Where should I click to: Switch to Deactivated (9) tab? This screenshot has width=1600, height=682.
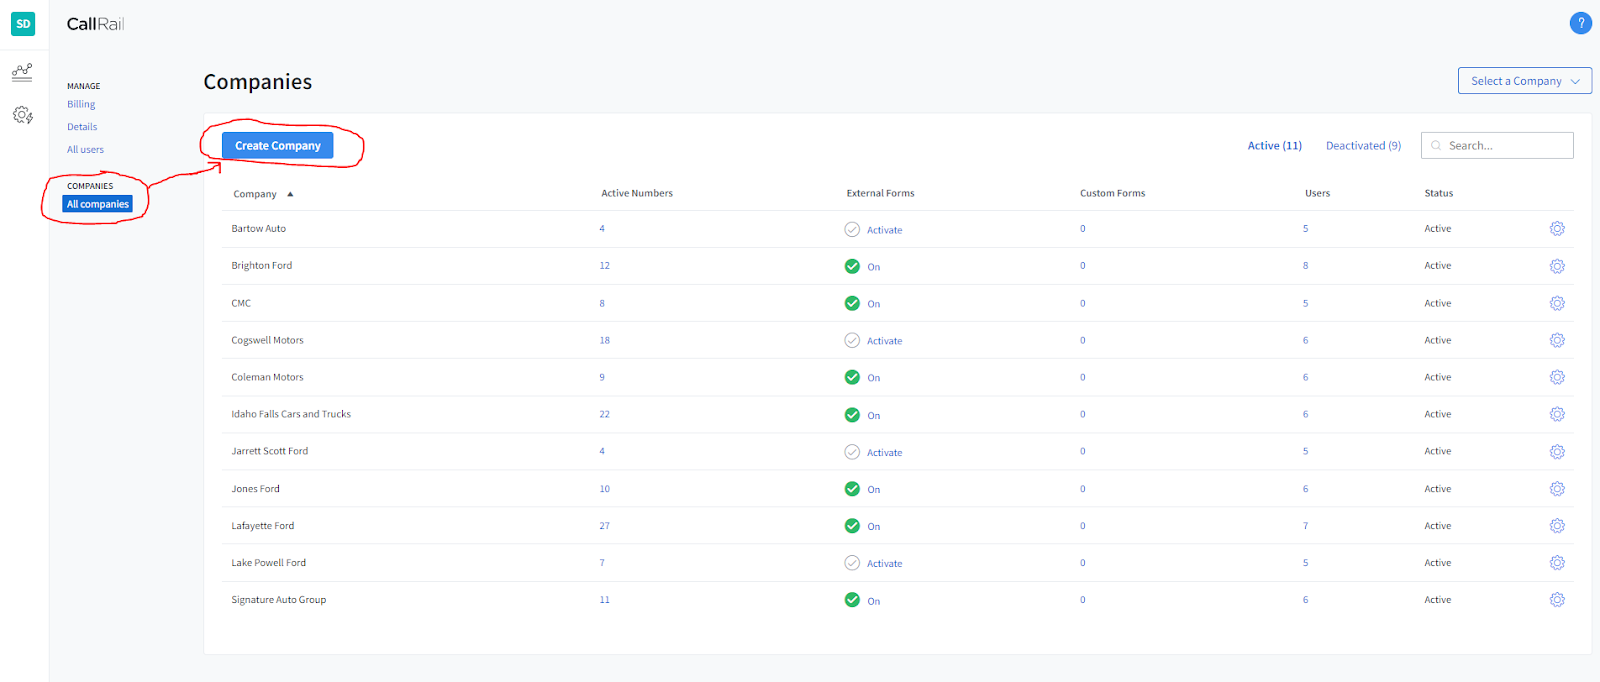[x=1363, y=146]
